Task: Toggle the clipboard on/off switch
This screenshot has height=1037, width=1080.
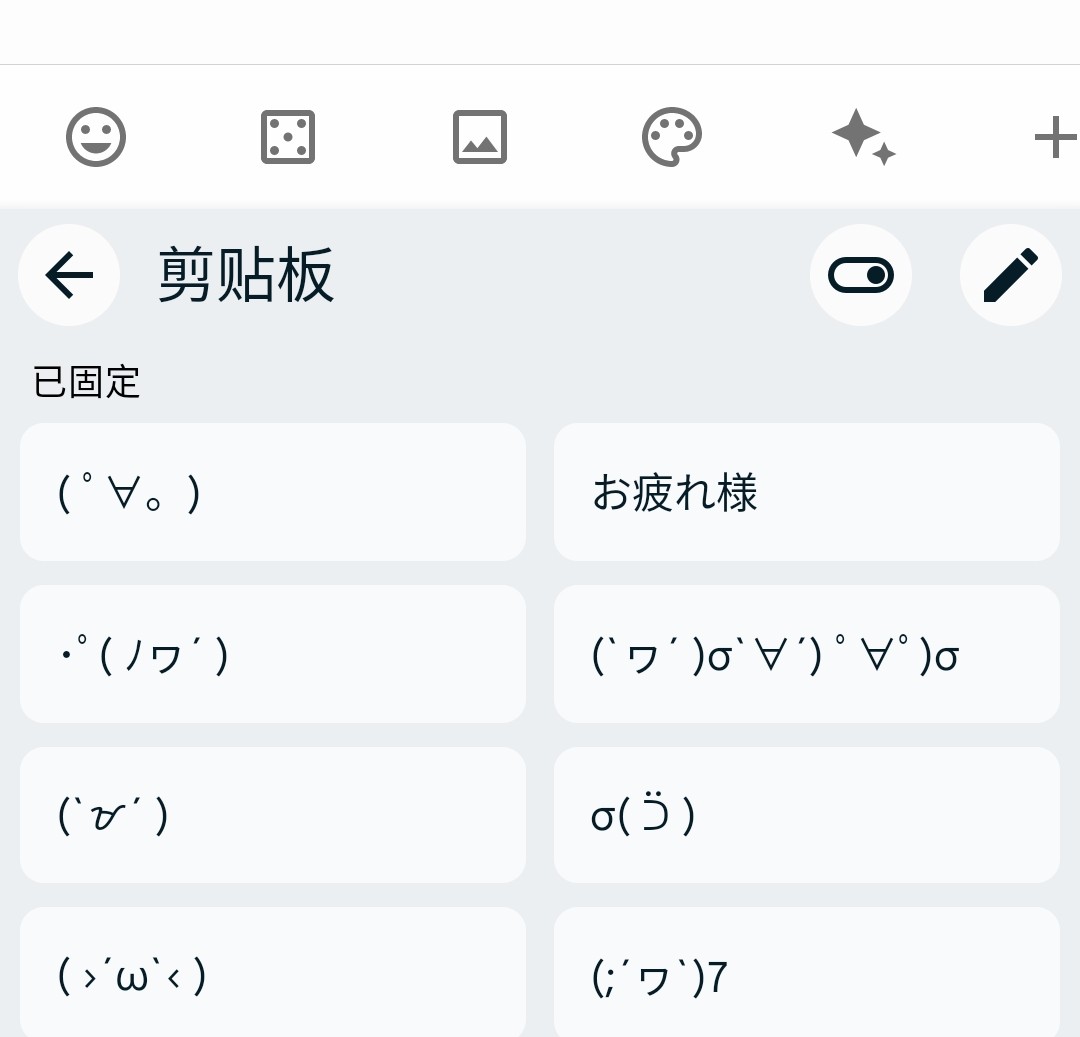Action: point(861,275)
